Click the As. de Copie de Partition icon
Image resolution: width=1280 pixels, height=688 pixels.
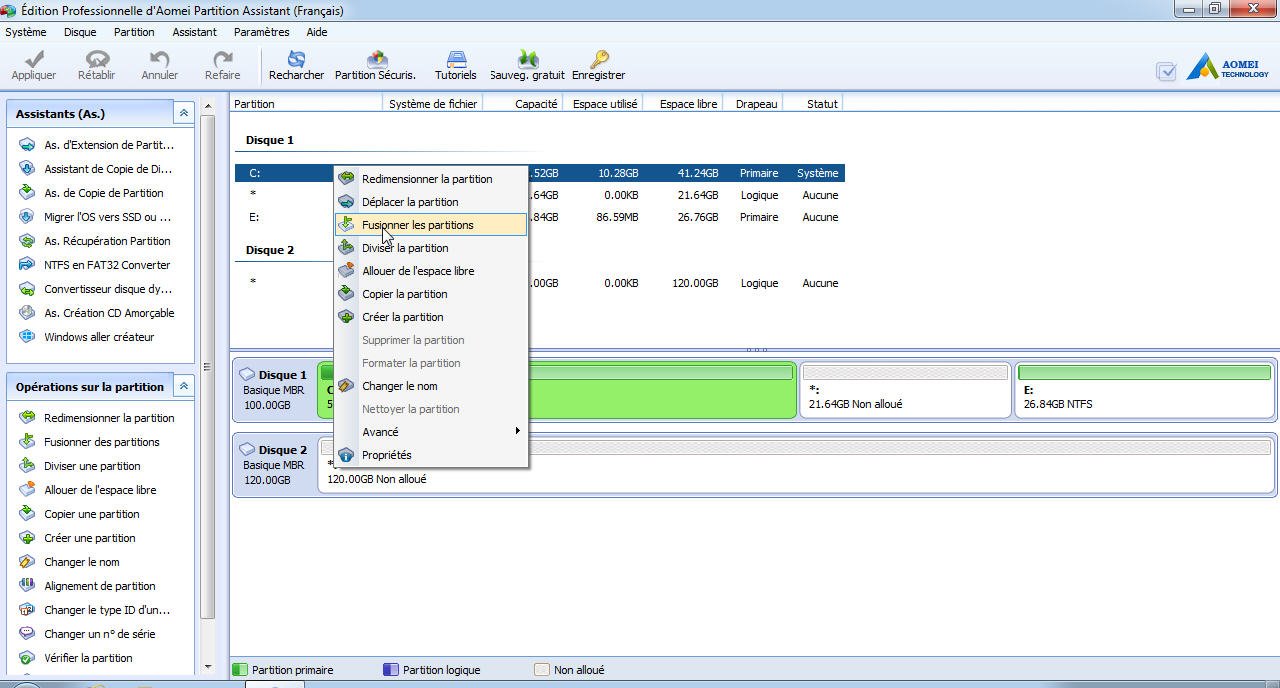[x=27, y=193]
